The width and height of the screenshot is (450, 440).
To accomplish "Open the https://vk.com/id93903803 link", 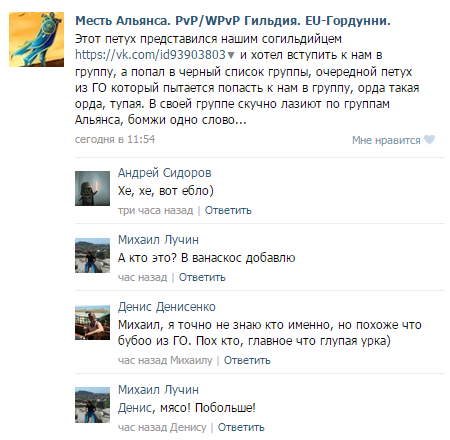I will coord(150,55).
